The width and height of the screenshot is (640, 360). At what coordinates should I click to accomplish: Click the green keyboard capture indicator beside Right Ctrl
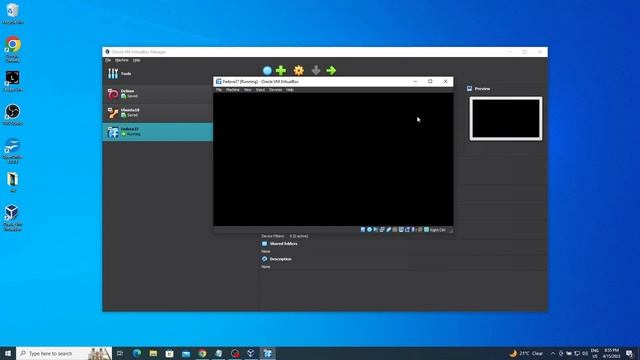[x=426, y=230]
